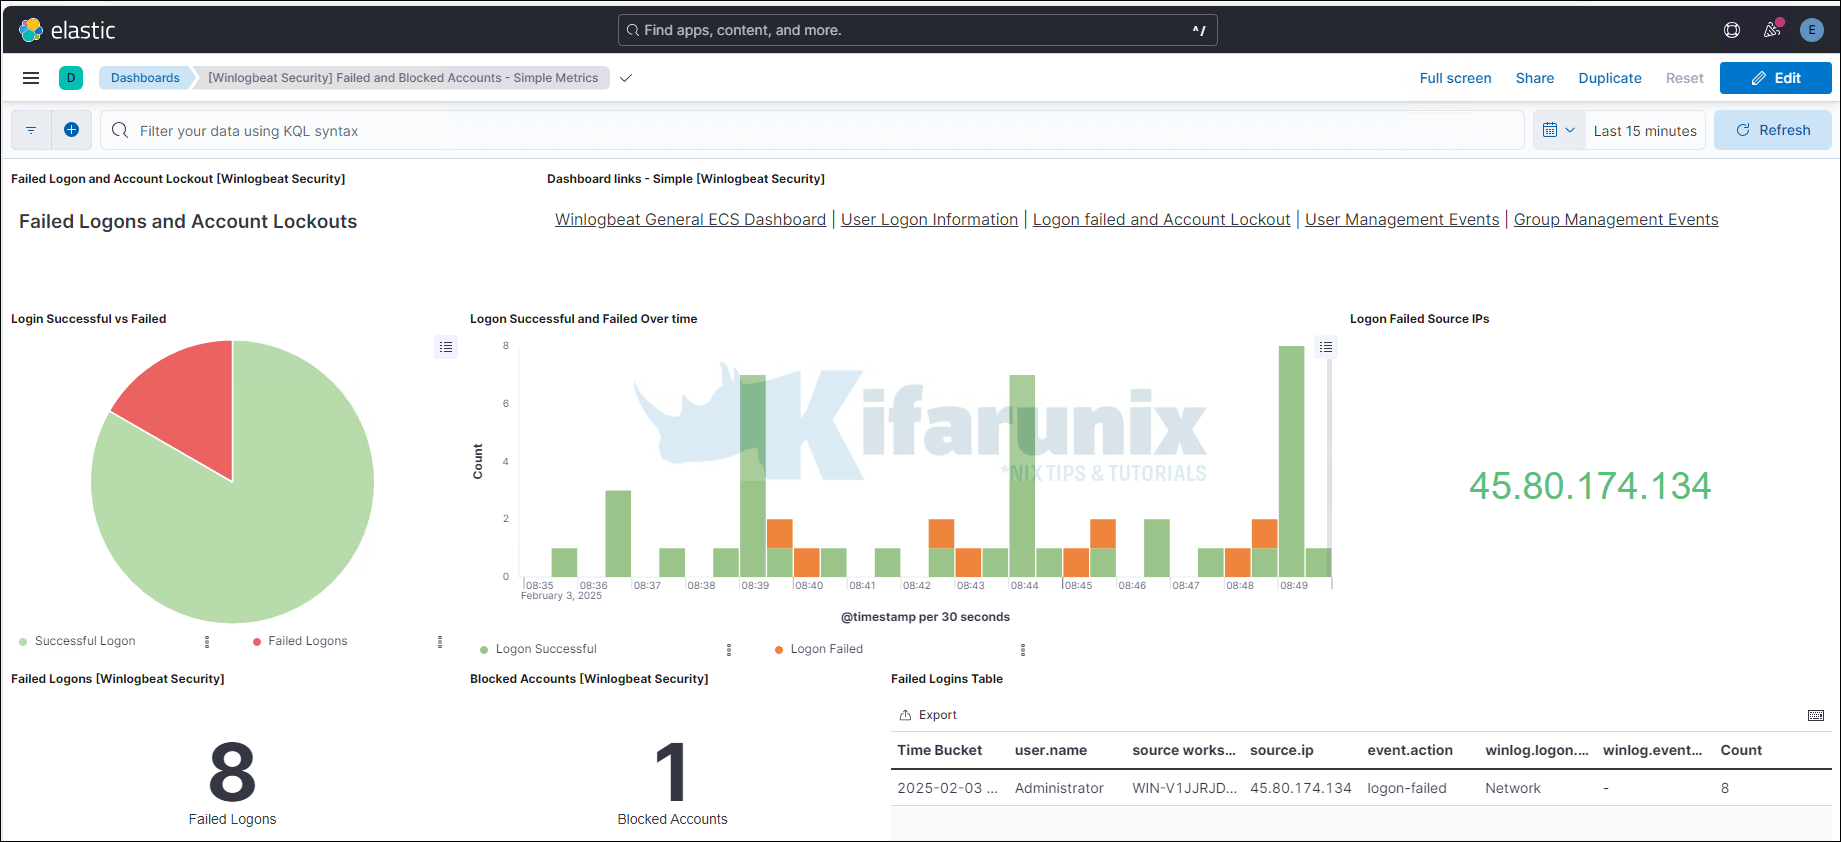Click the Failed Logons red swatch
The width and height of the screenshot is (1841, 842).
257,642
